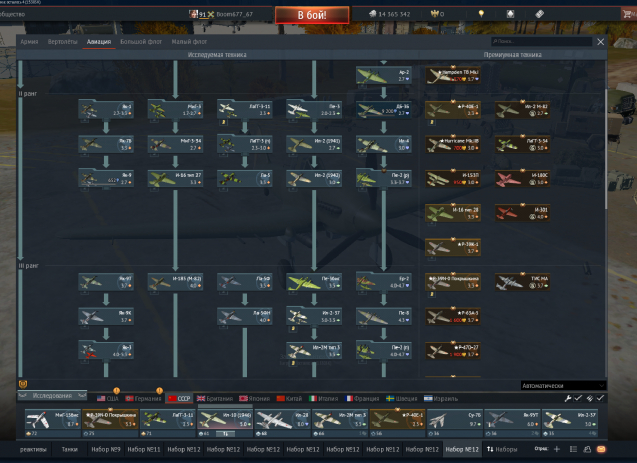The image size is (637, 463).
Task: Select the Ер-2 bomber card
Action: pyautogui.click(x=384, y=282)
